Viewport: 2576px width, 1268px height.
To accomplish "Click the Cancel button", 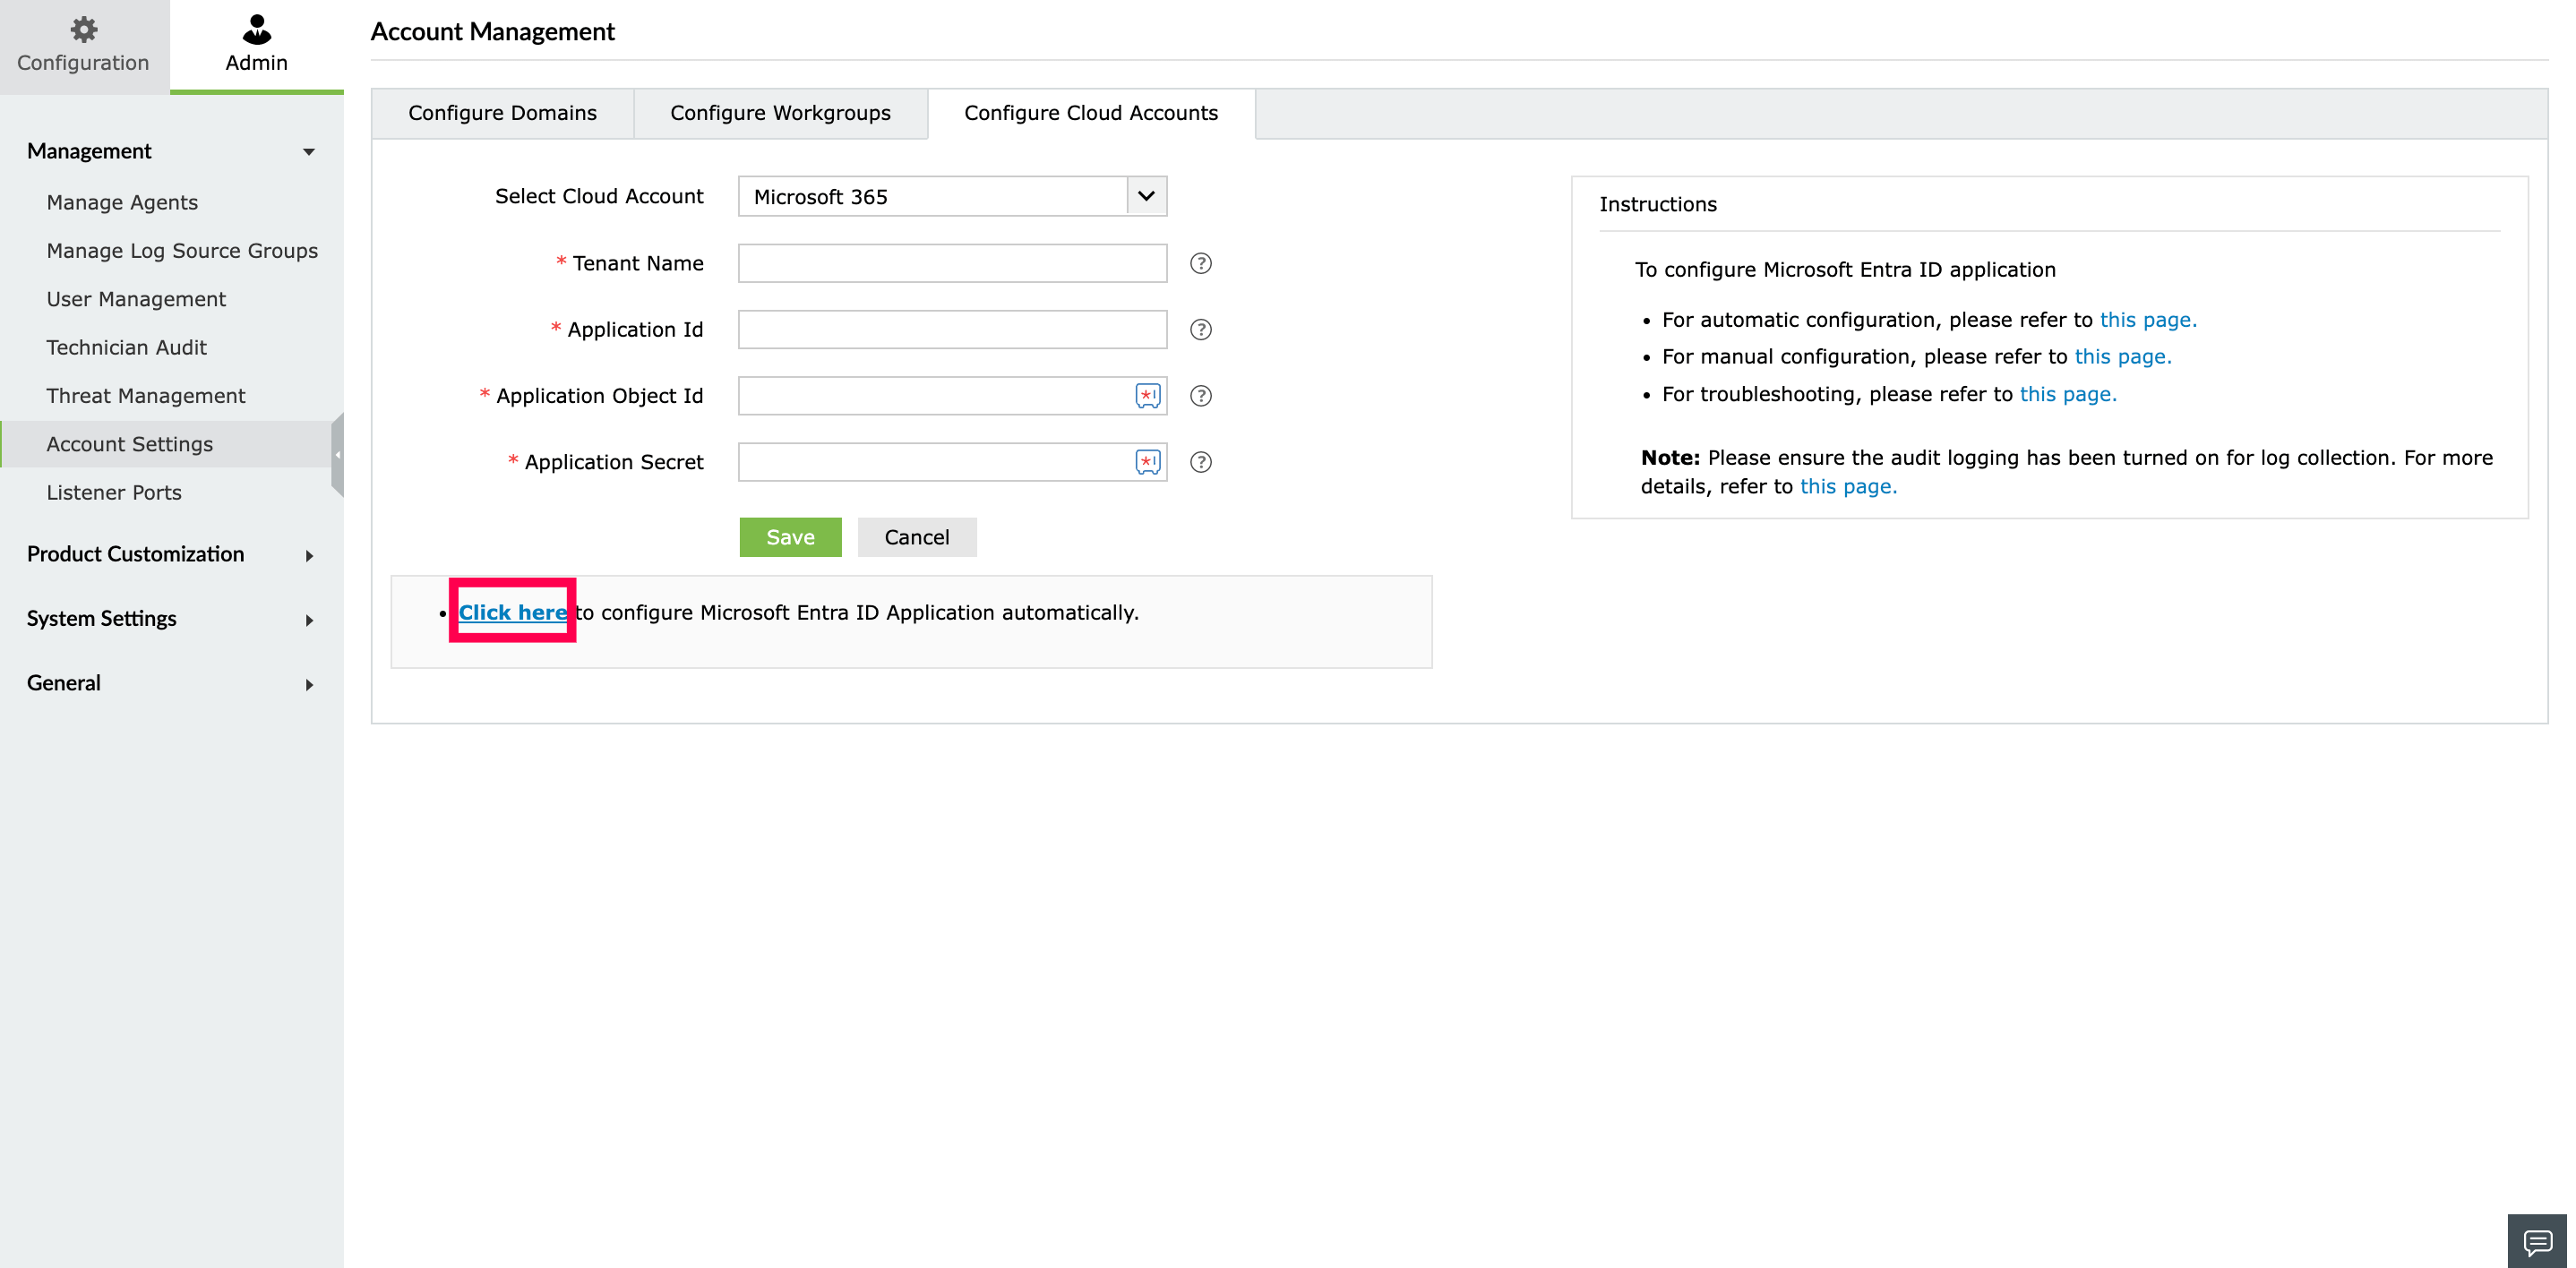I will (x=916, y=537).
